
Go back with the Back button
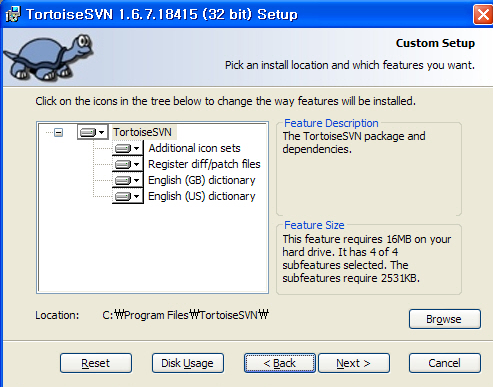pyautogui.click(x=280, y=363)
